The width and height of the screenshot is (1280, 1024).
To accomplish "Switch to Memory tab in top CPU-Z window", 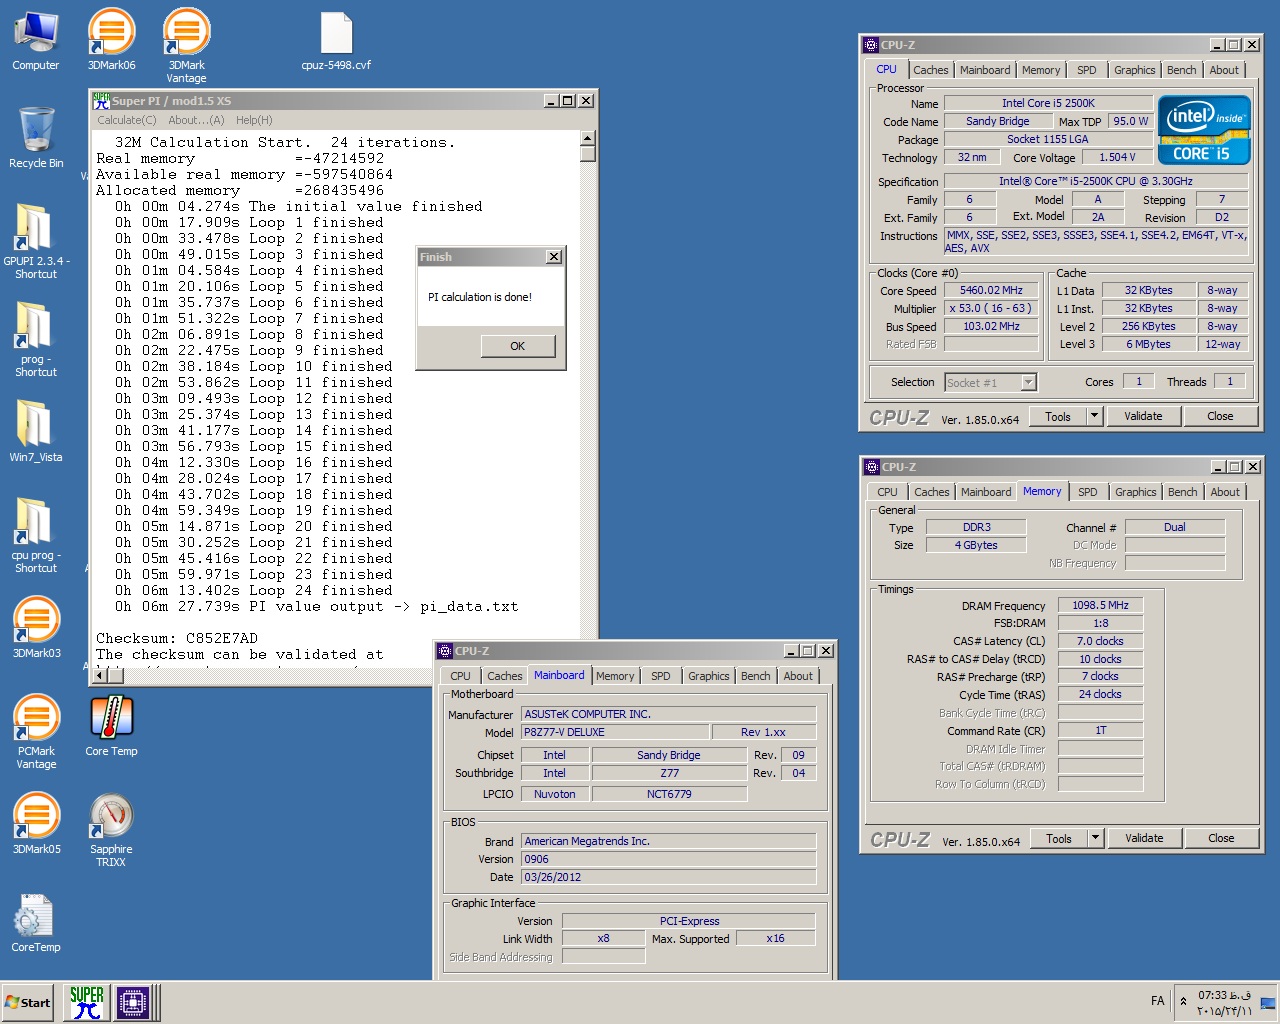I will tap(1041, 70).
